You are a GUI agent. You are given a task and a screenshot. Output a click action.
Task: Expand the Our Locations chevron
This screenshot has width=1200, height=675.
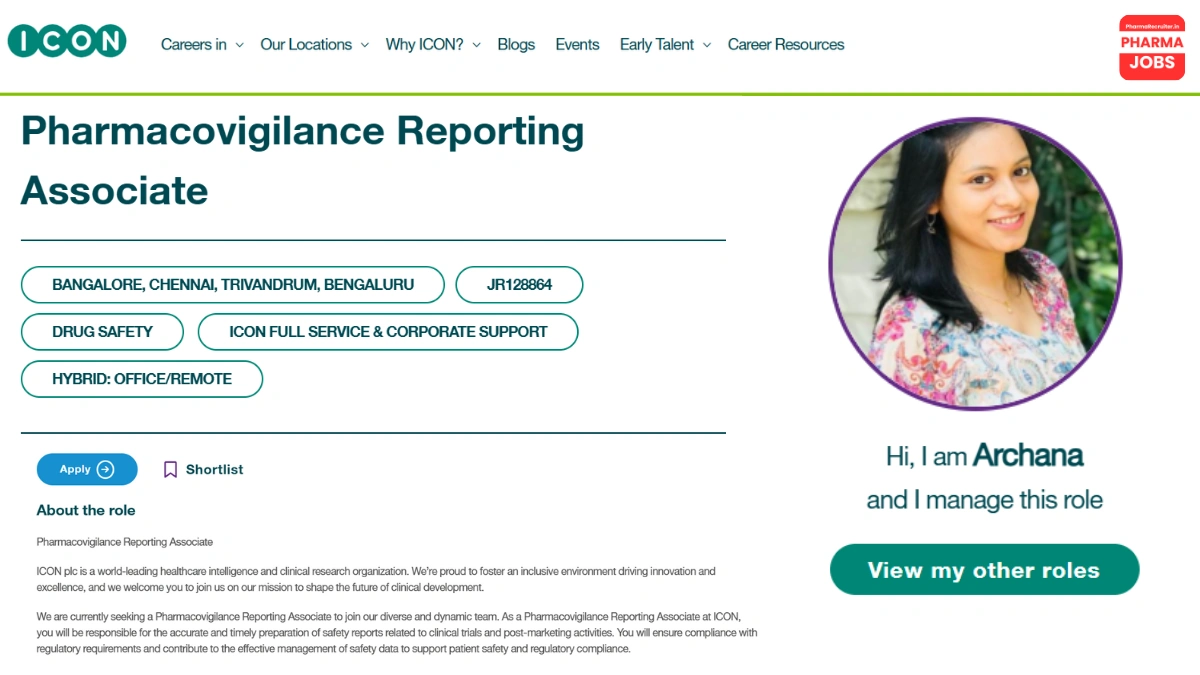[x=364, y=45]
